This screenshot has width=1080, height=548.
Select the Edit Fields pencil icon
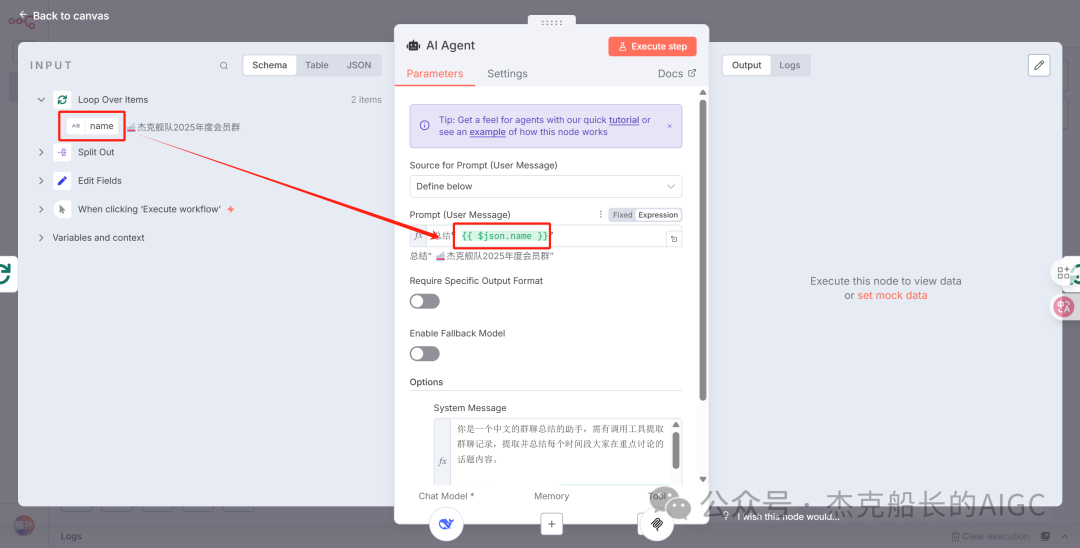62,180
